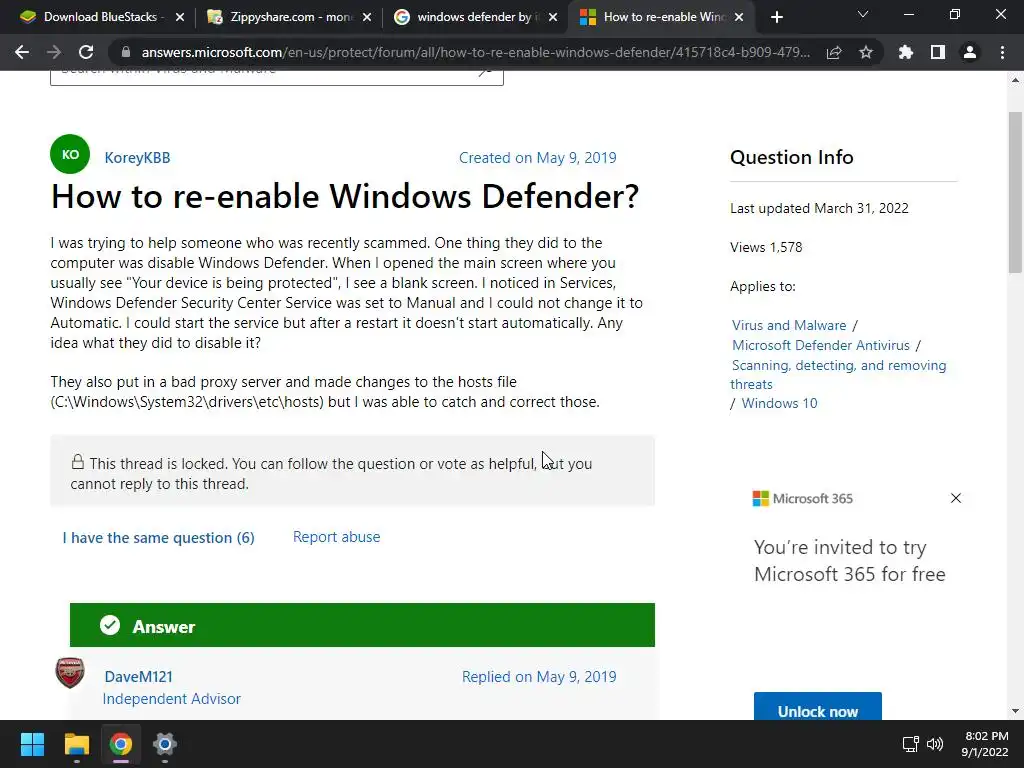The image size is (1024, 768).
Task: Click the URL address bar
Action: pos(475,52)
